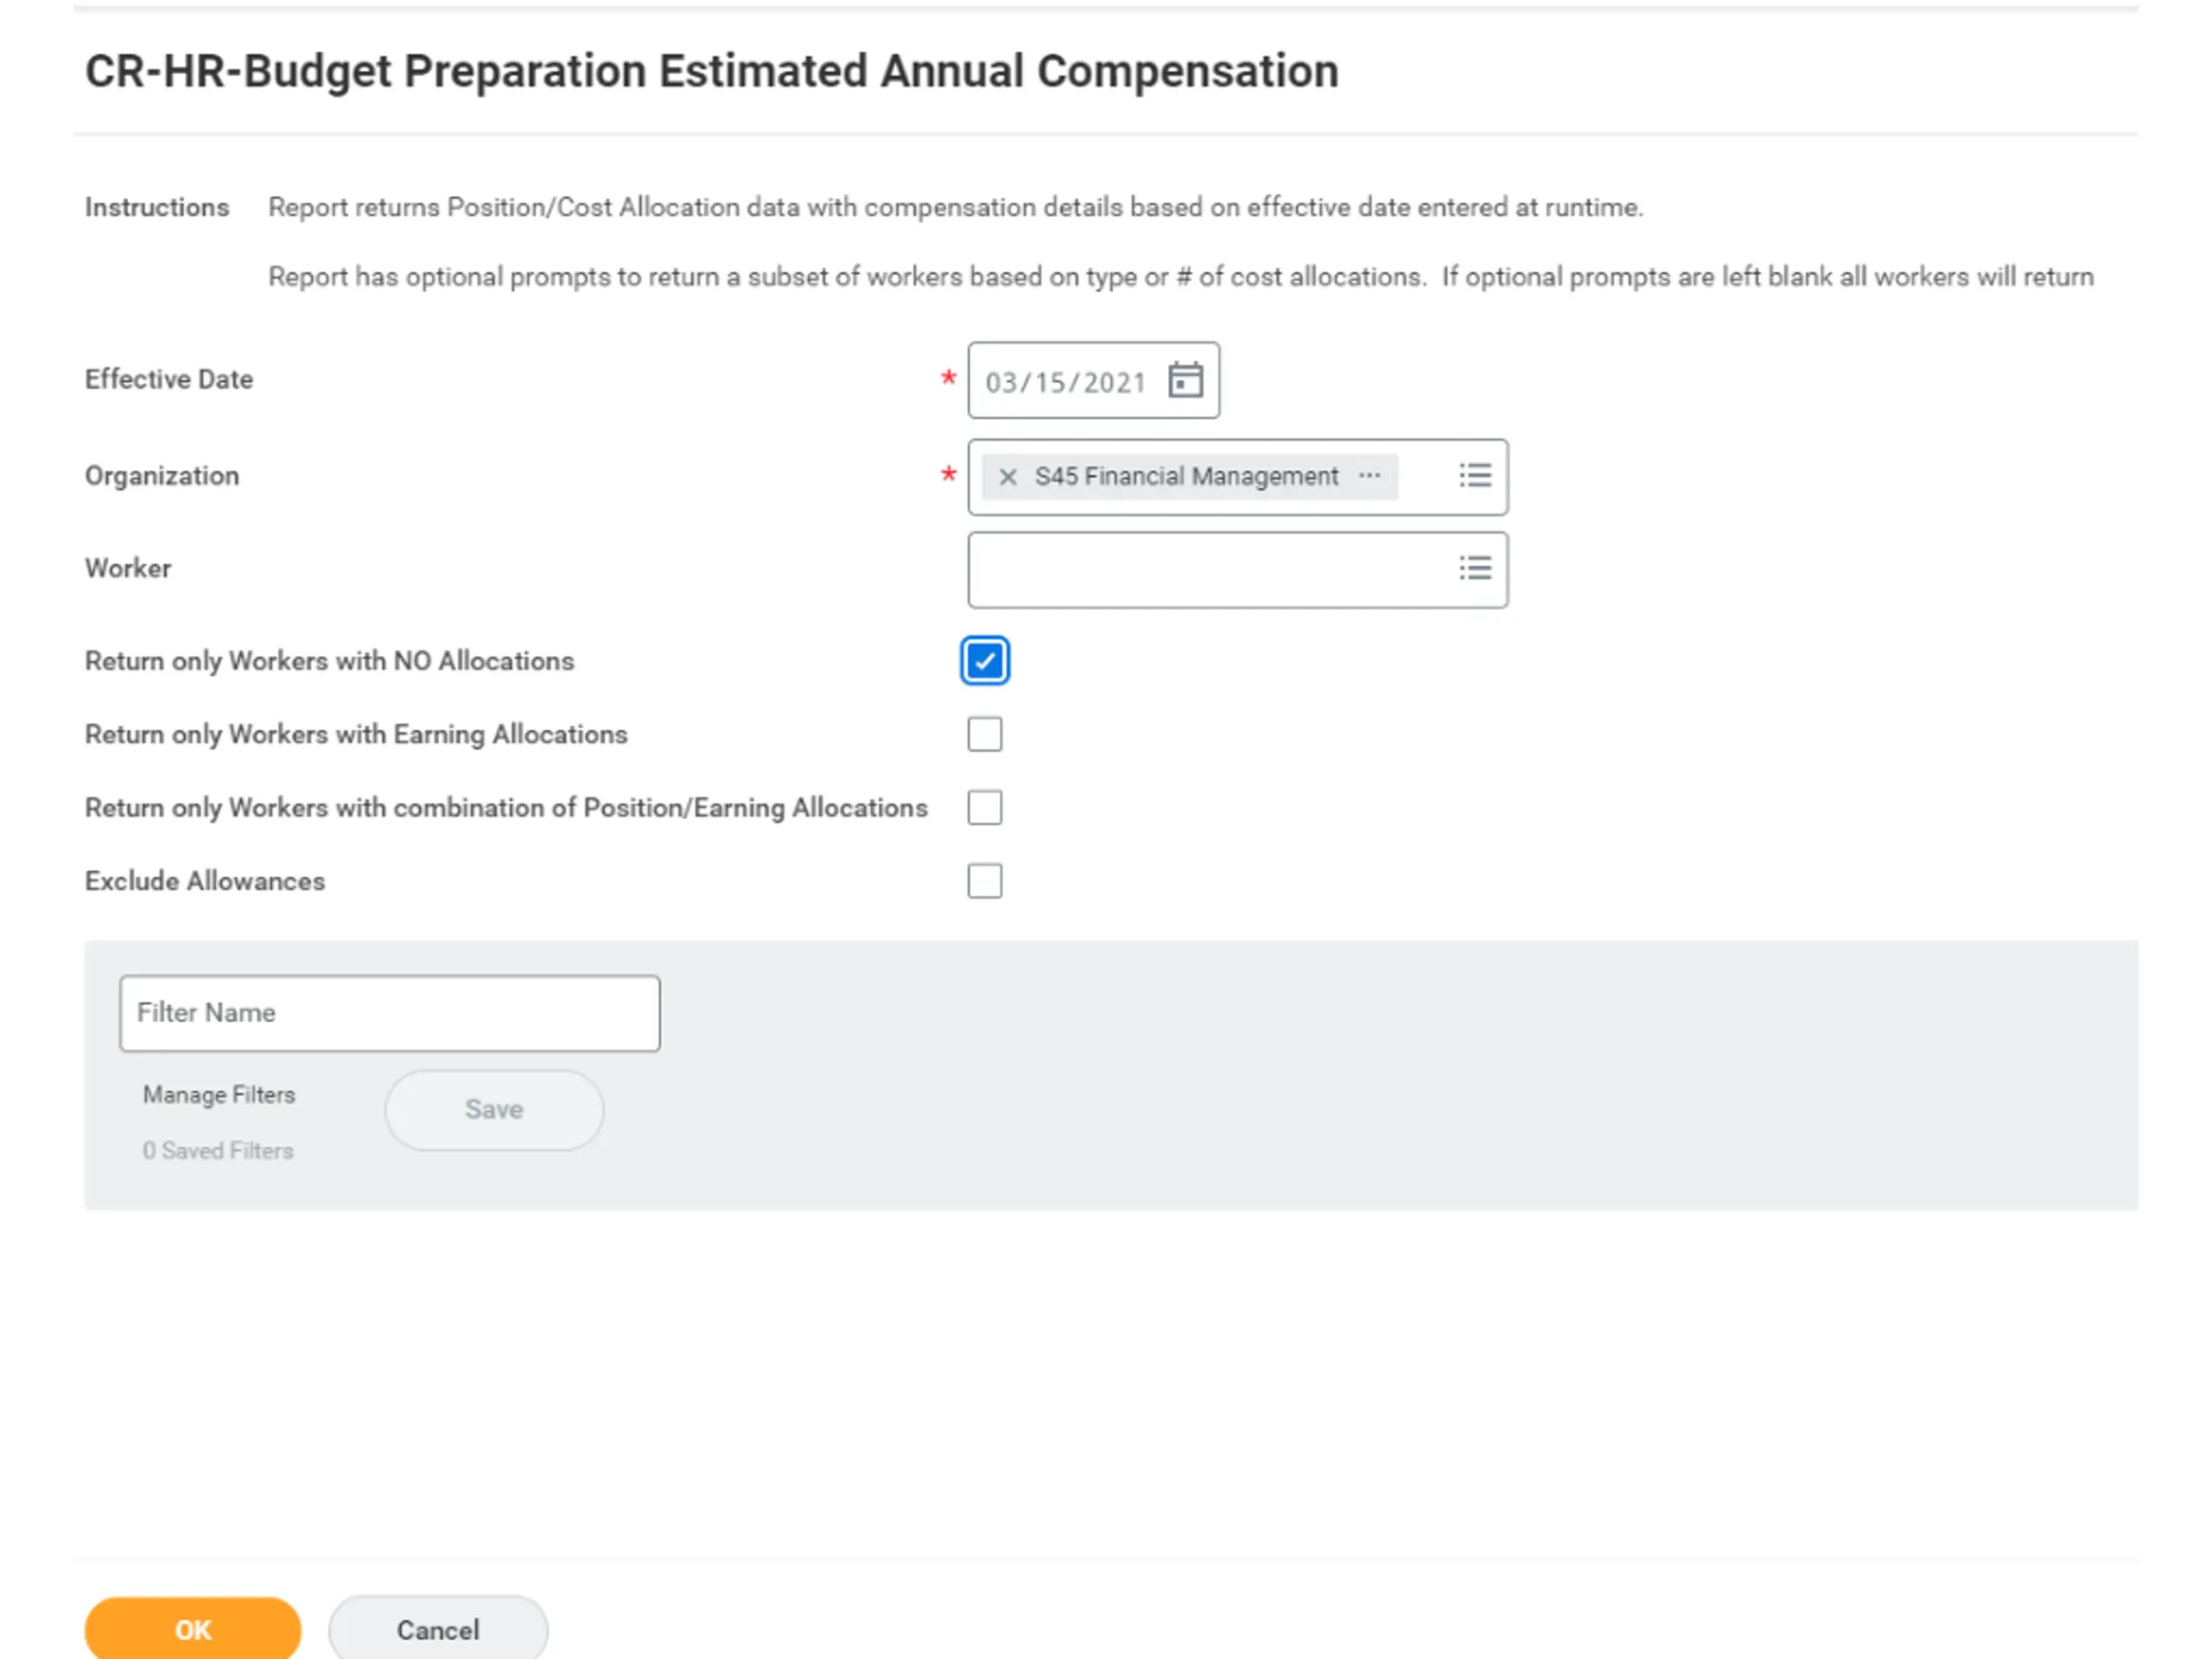Remove S45 Financial Management with X icon

pyautogui.click(x=1008, y=477)
